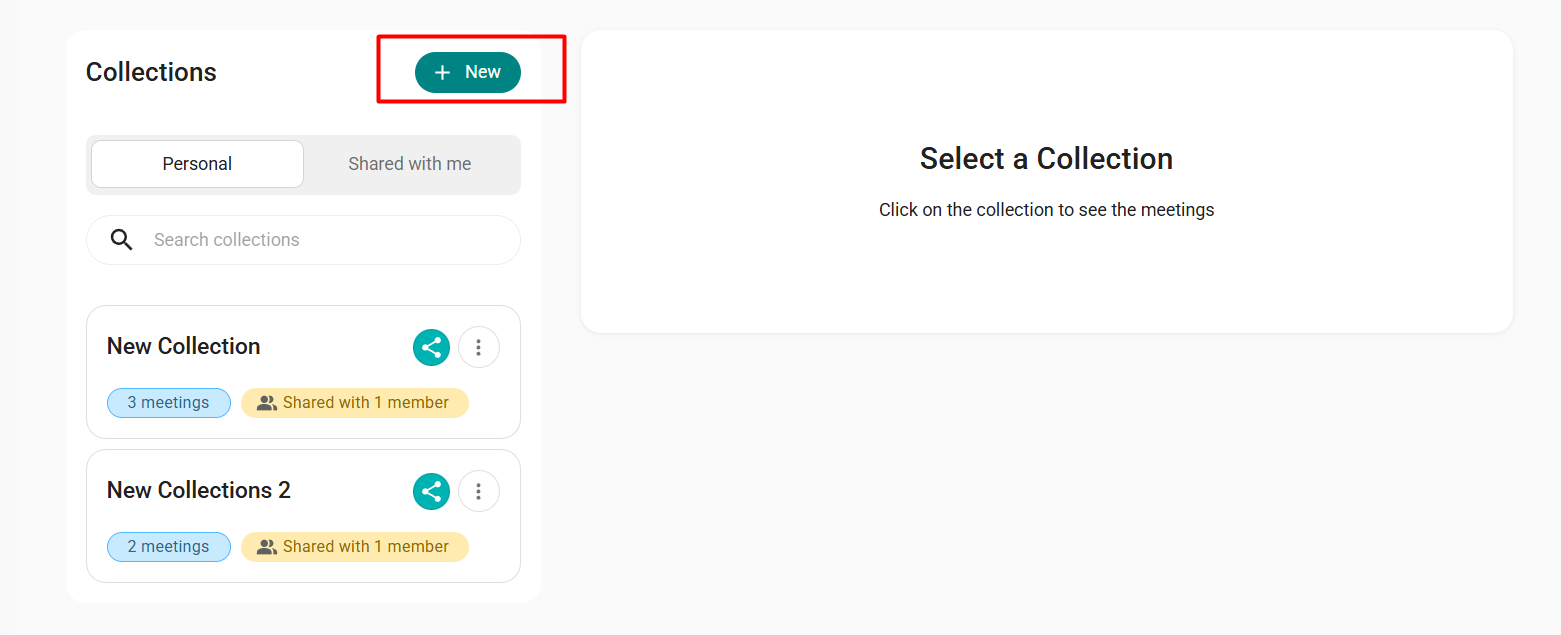Viewport: 1561px width, 635px height.
Task: Click the people icon on the New Collections 2 badge
Action: pyautogui.click(x=266, y=547)
